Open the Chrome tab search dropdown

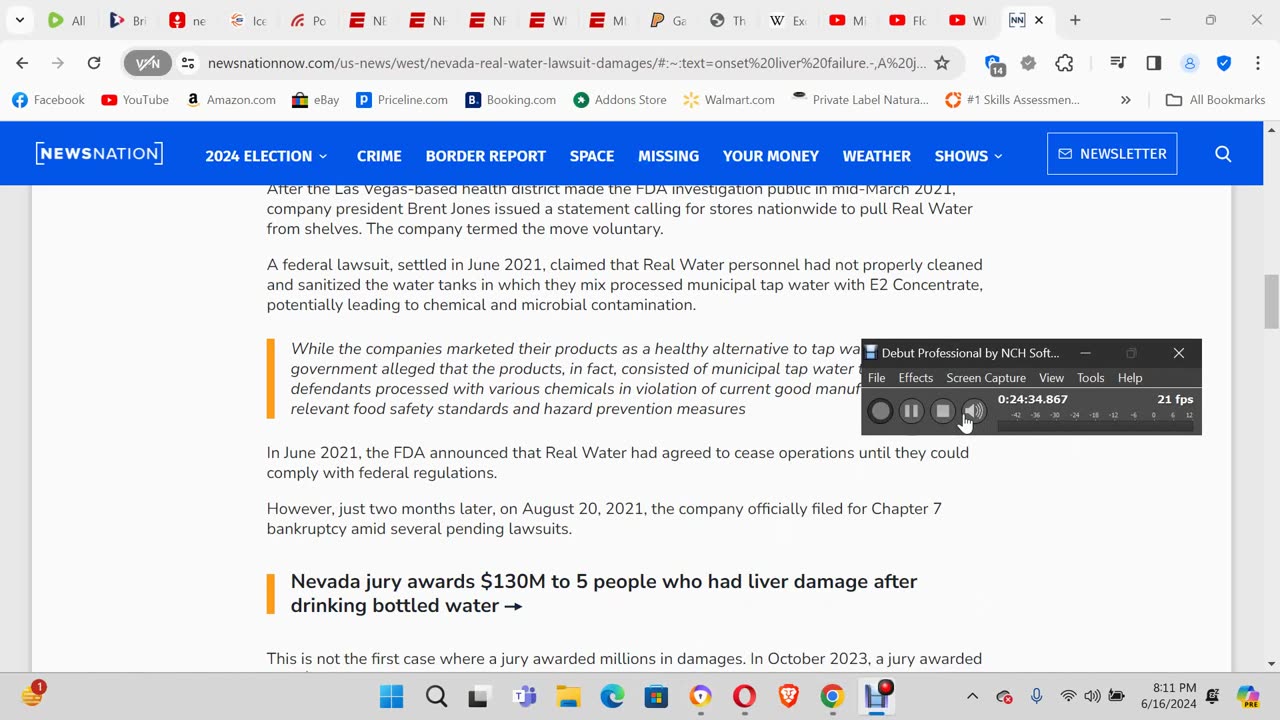tap(19, 20)
